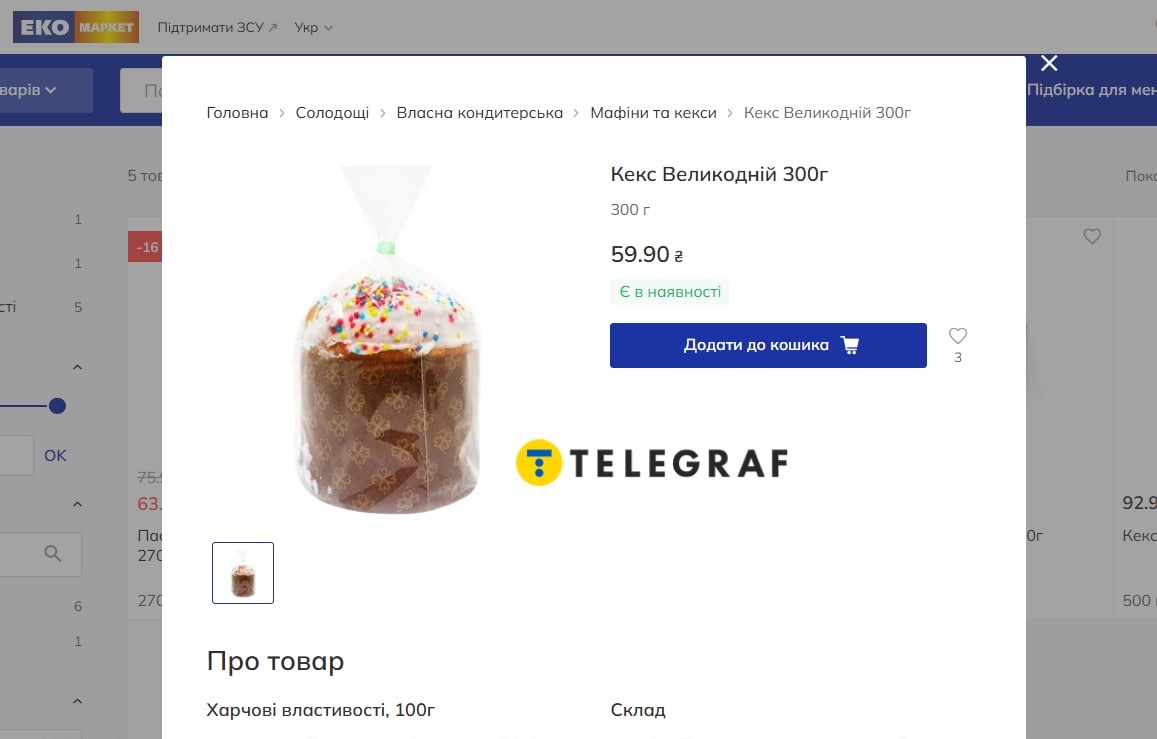1157x739 pixels.
Task: Open the Солодощі breadcrumb category
Action: click(332, 113)
